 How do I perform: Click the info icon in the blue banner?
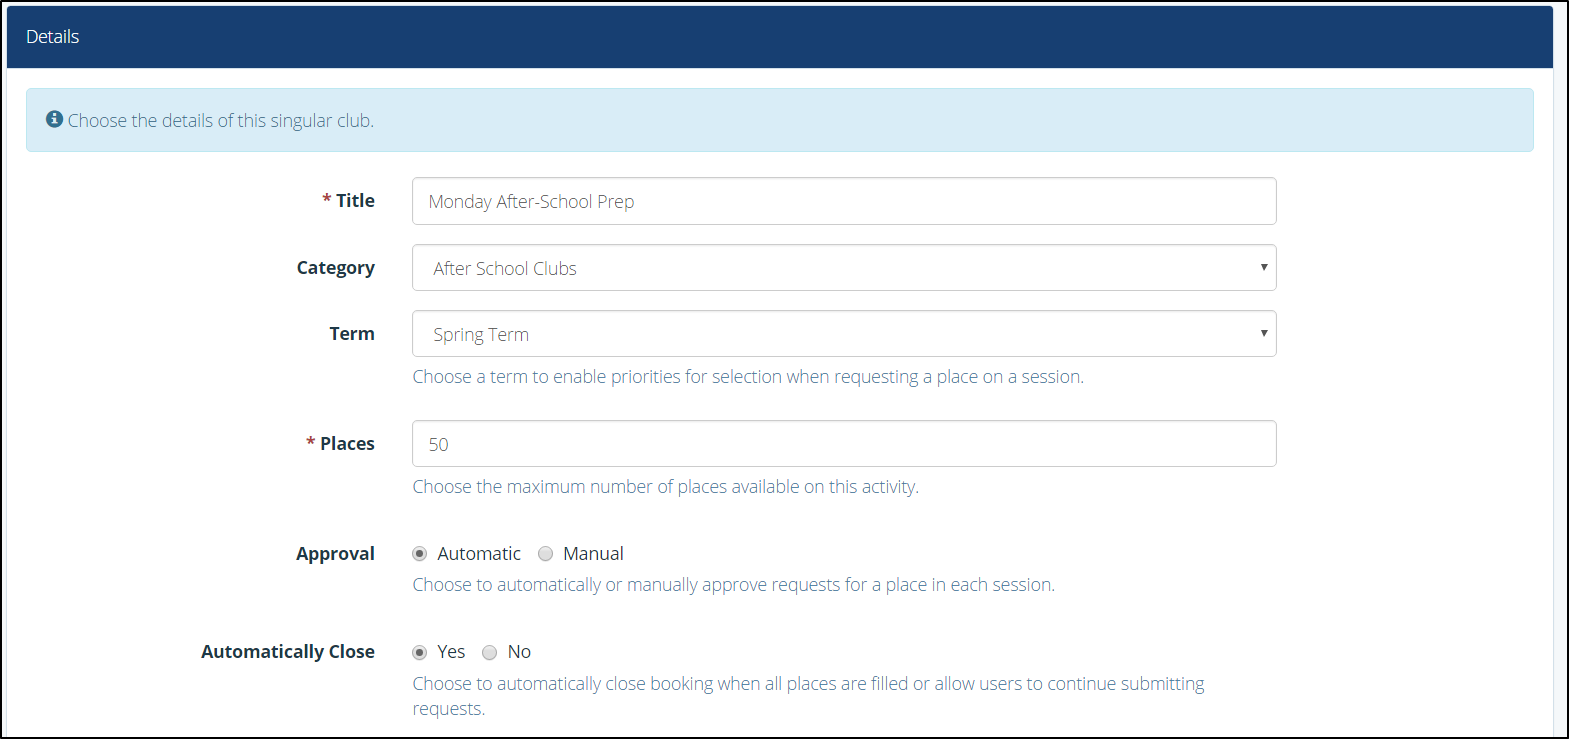[x=55, y=119]
